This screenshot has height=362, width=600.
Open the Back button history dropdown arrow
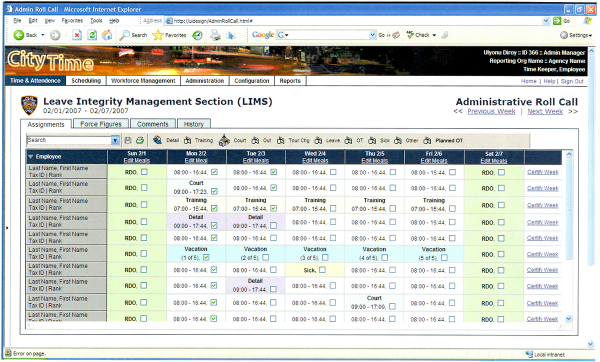[42, 35]
